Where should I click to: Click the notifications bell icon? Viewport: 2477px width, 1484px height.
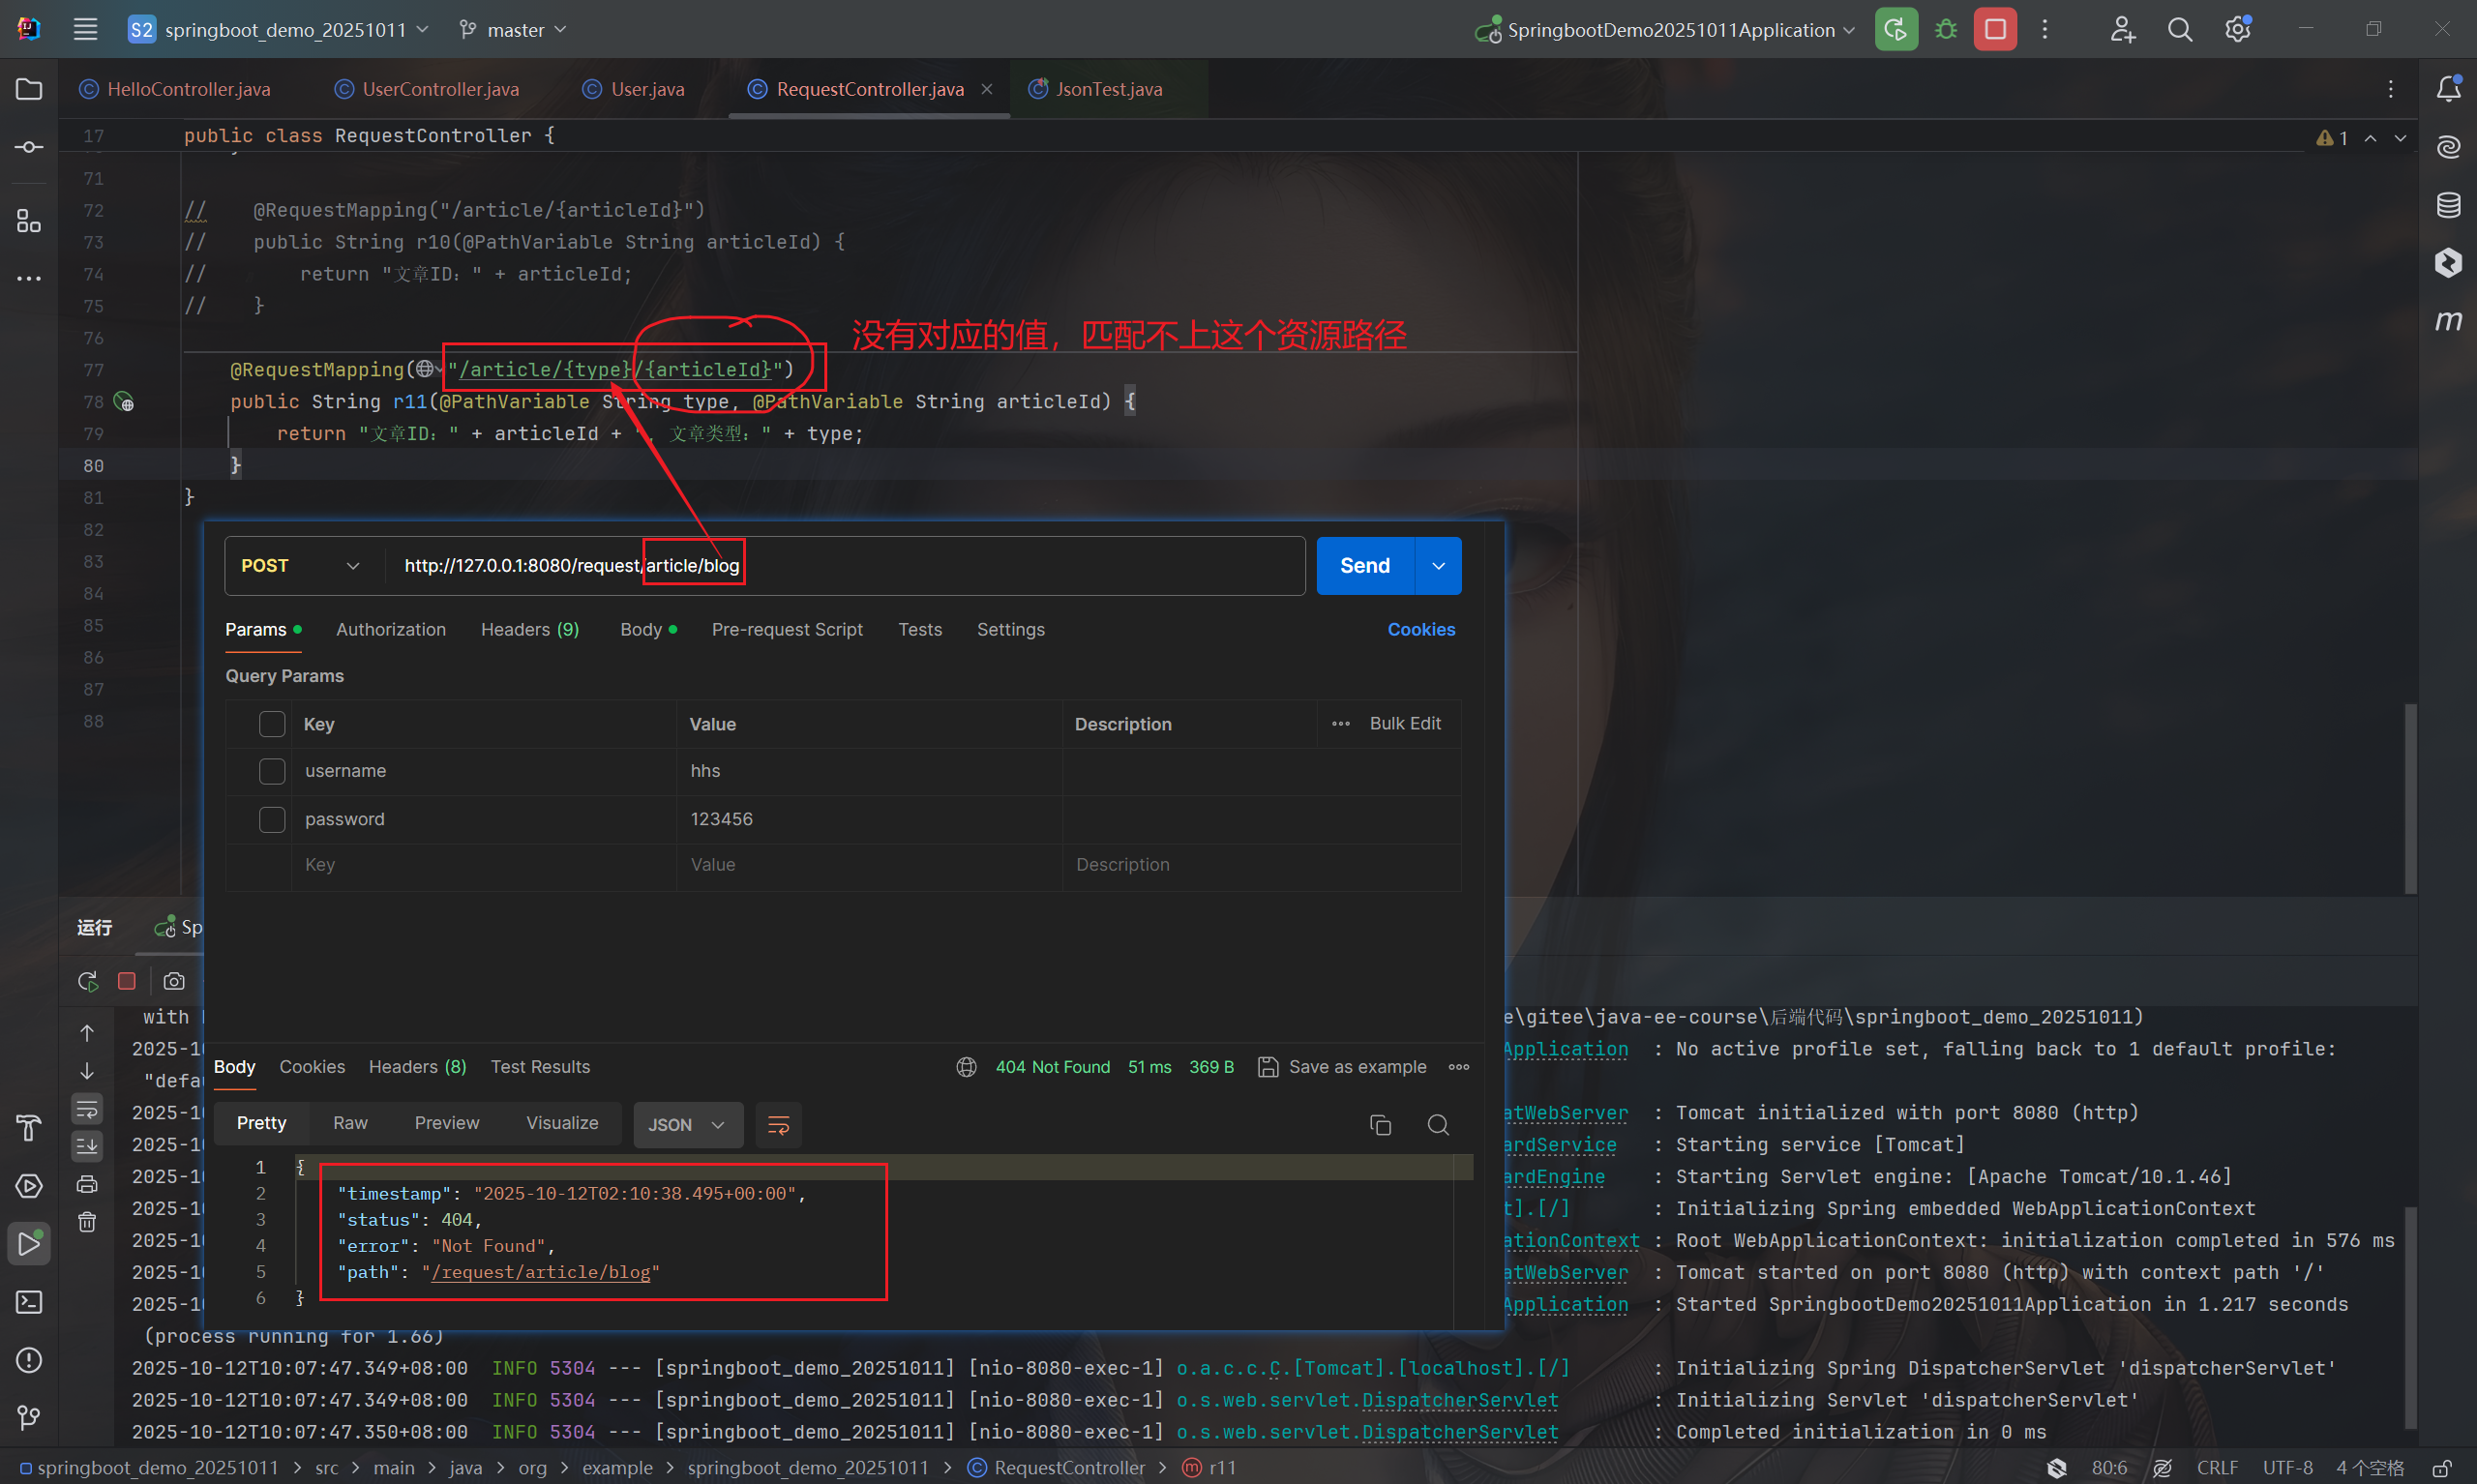pos(2447,89)
